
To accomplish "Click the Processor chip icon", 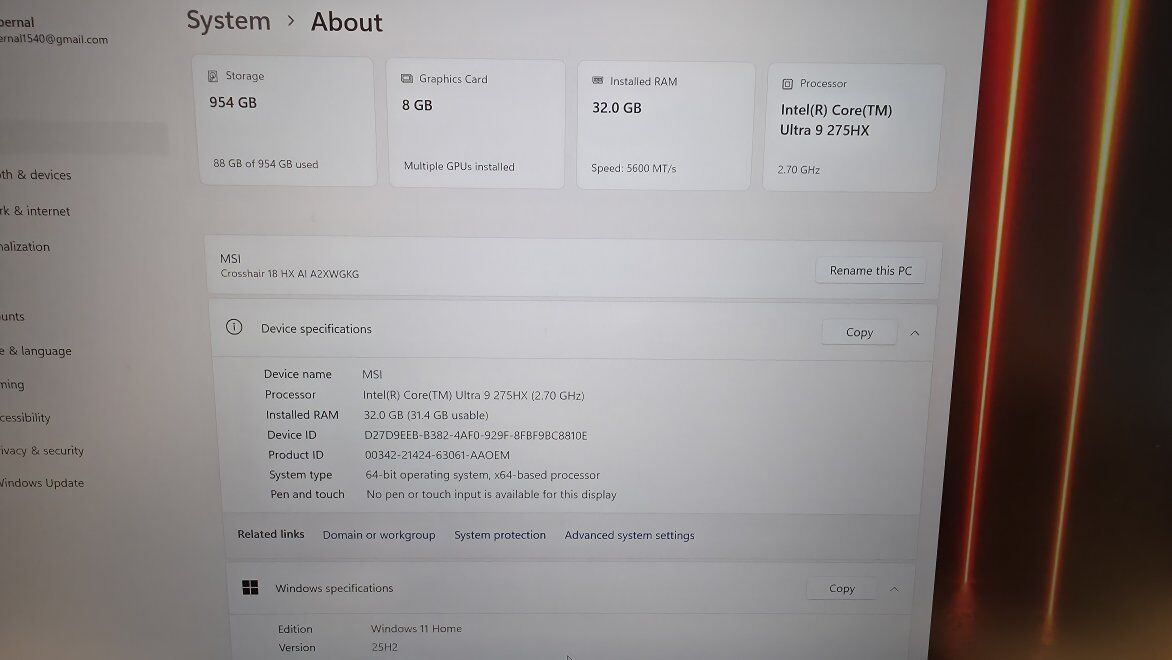I will pos(788,84).
